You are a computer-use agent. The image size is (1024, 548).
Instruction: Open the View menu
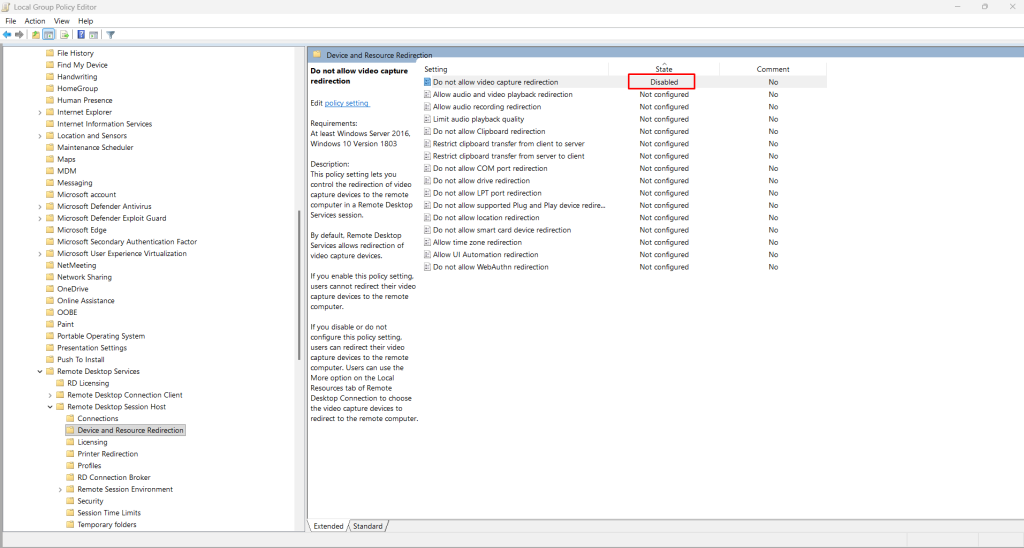point(61,21)
